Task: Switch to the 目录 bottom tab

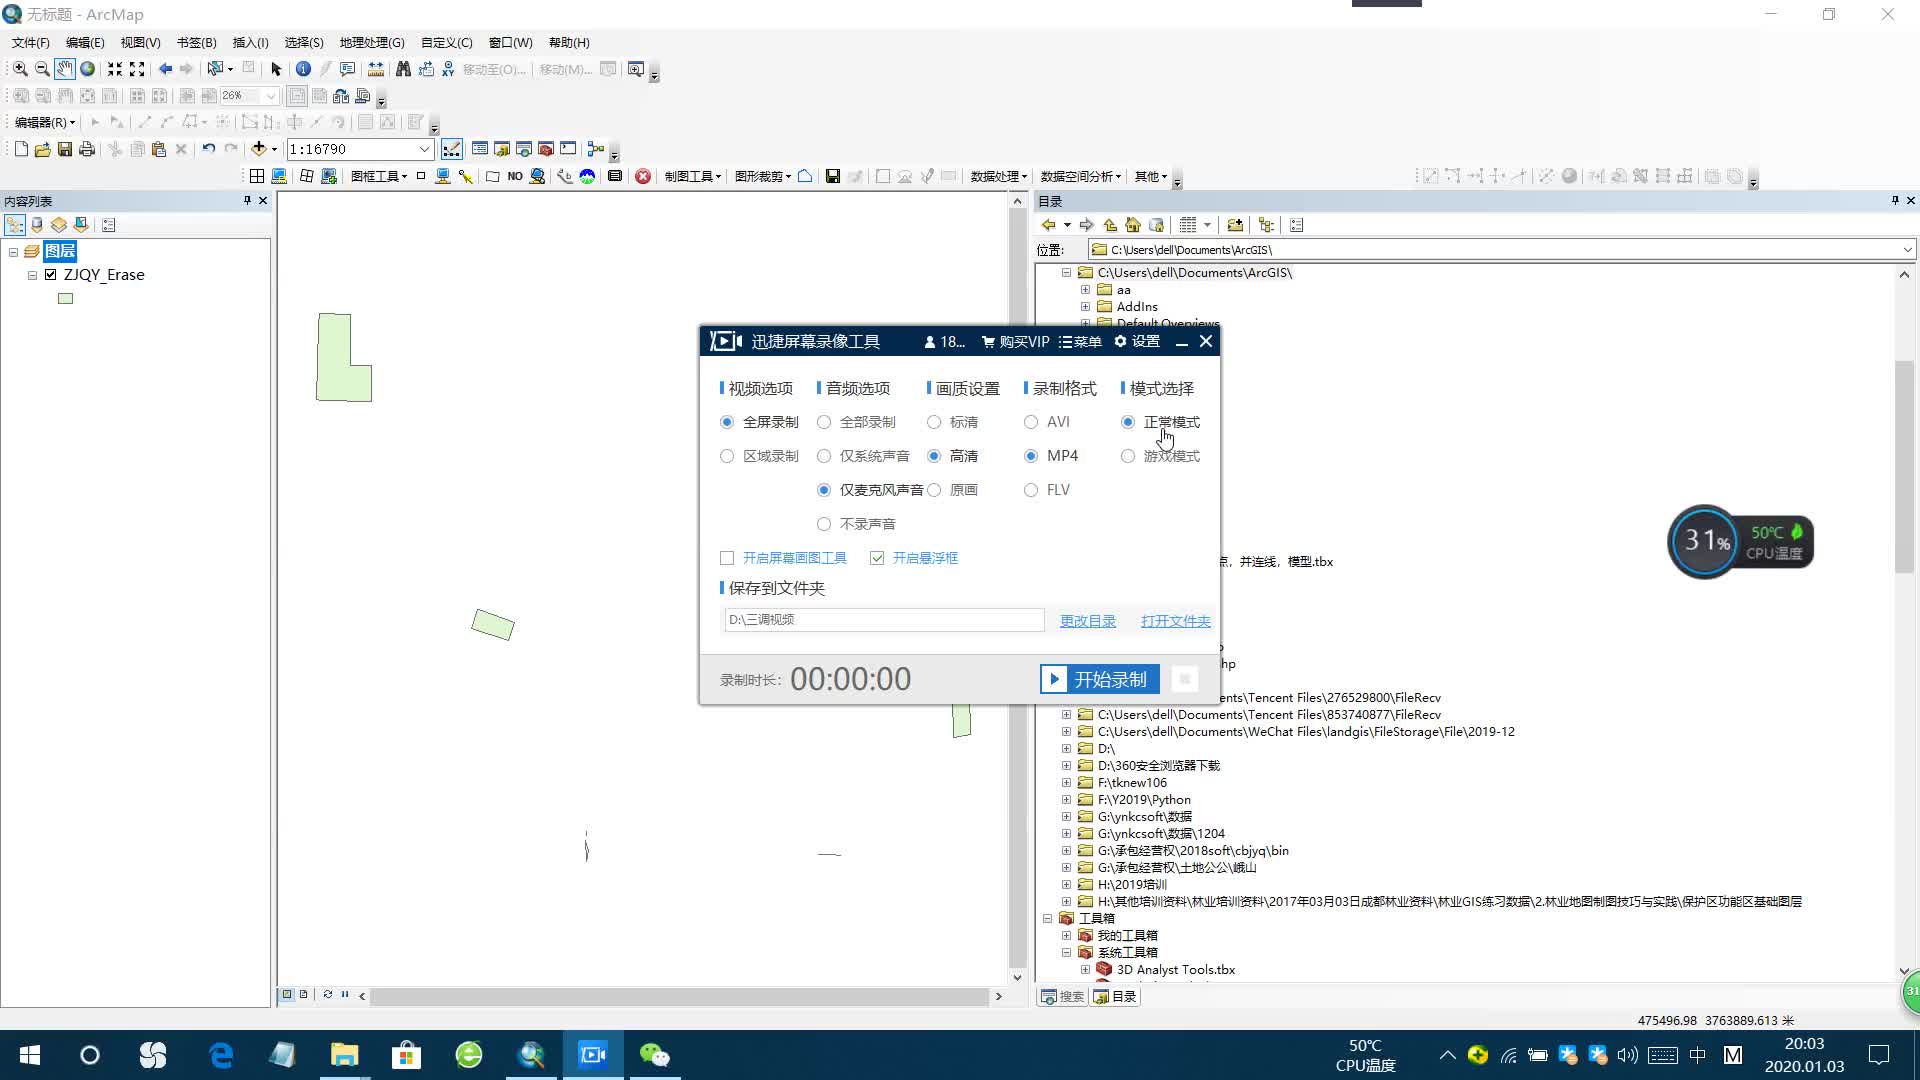Action: click(x=1115, y=997)
